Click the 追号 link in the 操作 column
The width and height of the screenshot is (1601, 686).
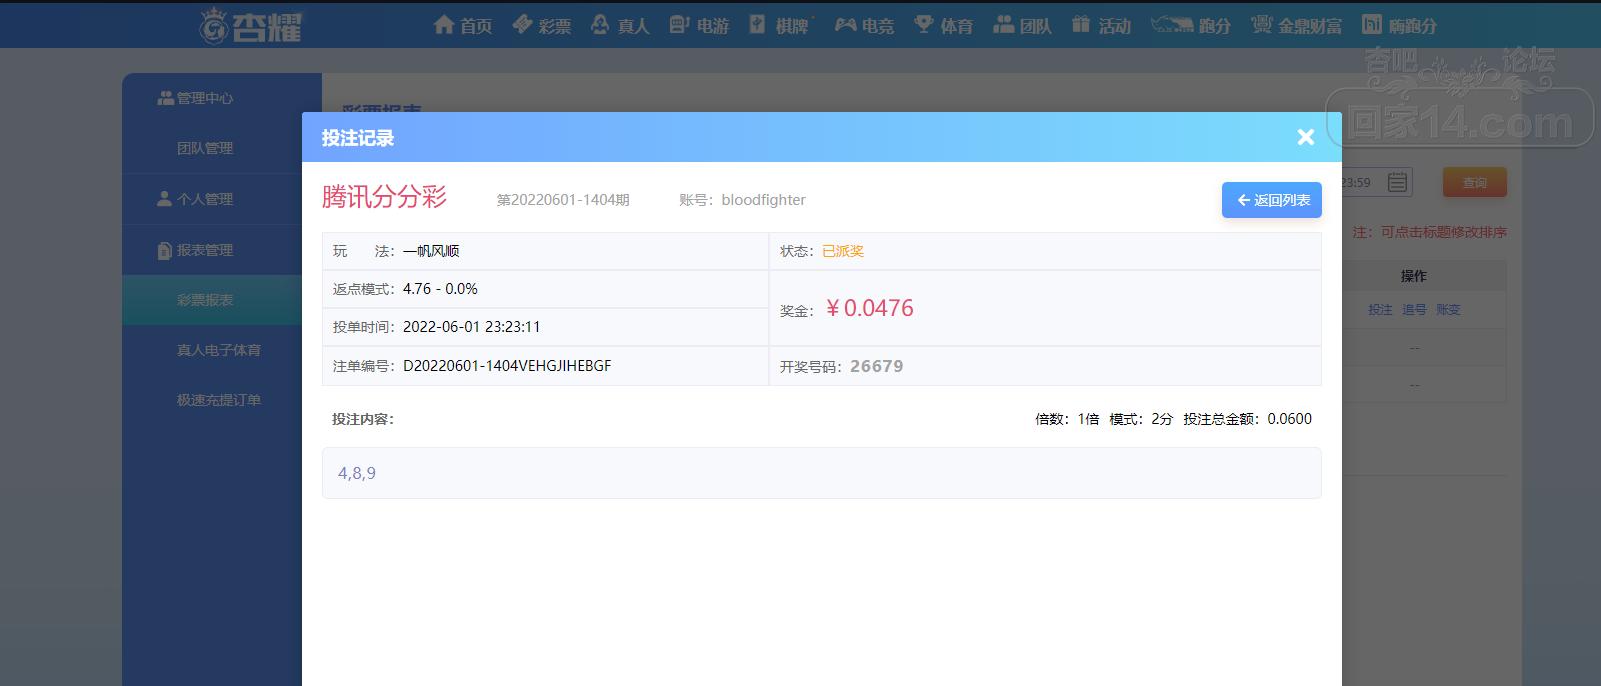coord(1414,310)
